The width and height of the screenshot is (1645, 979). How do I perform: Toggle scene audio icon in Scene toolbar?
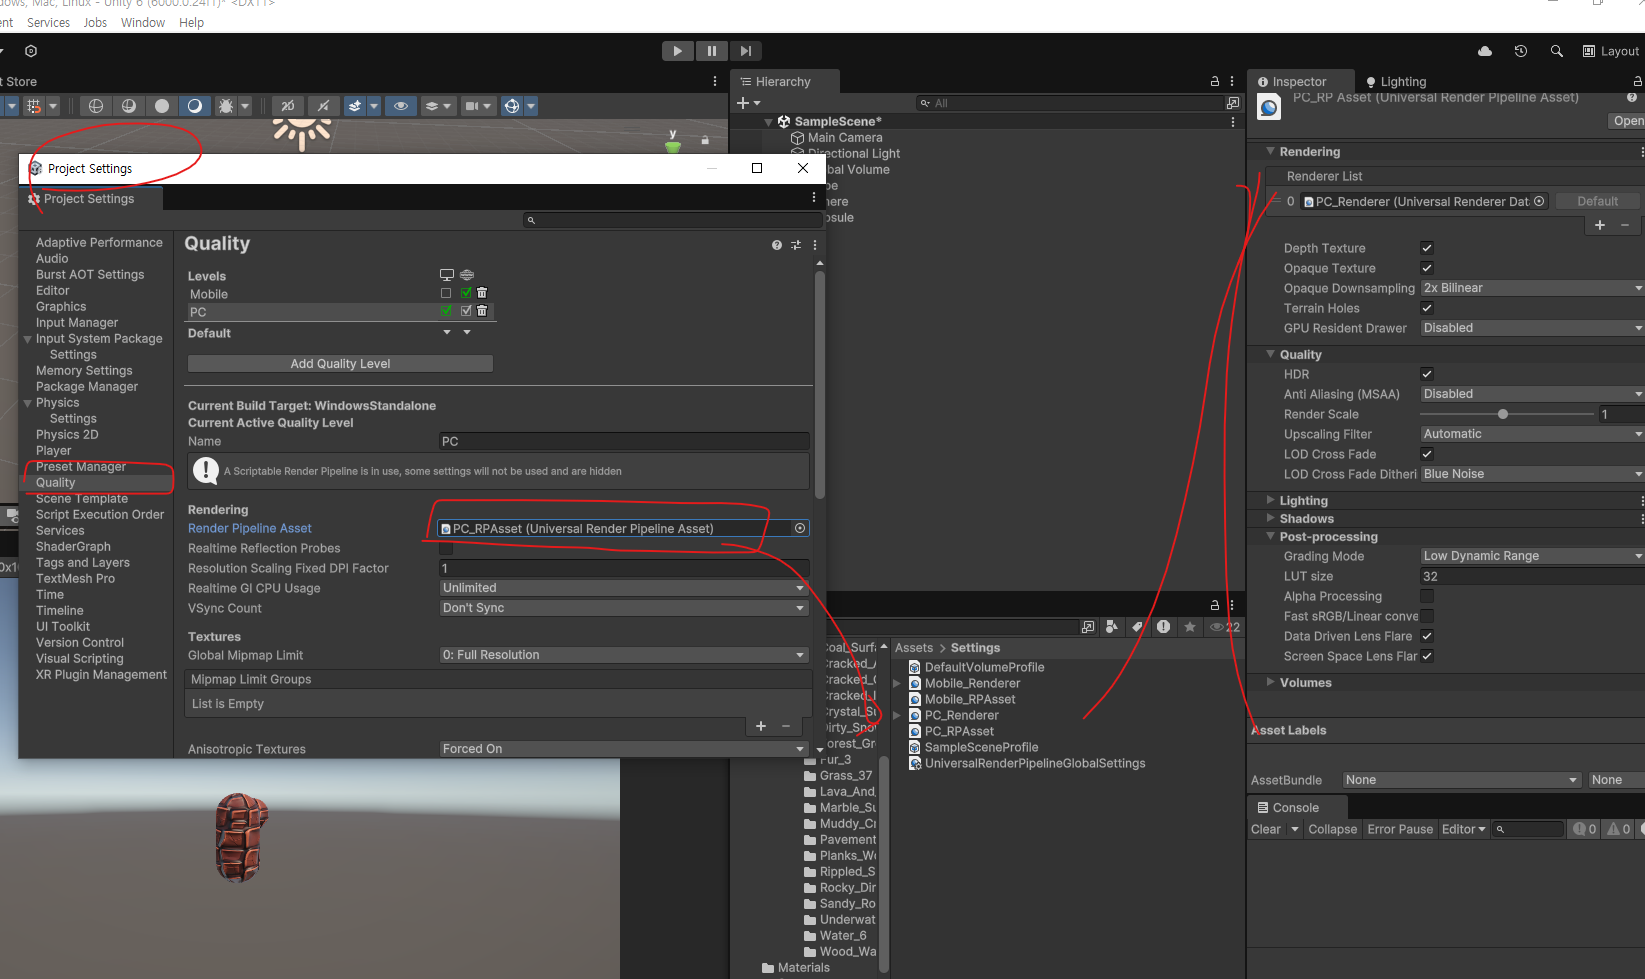point(322,106)
